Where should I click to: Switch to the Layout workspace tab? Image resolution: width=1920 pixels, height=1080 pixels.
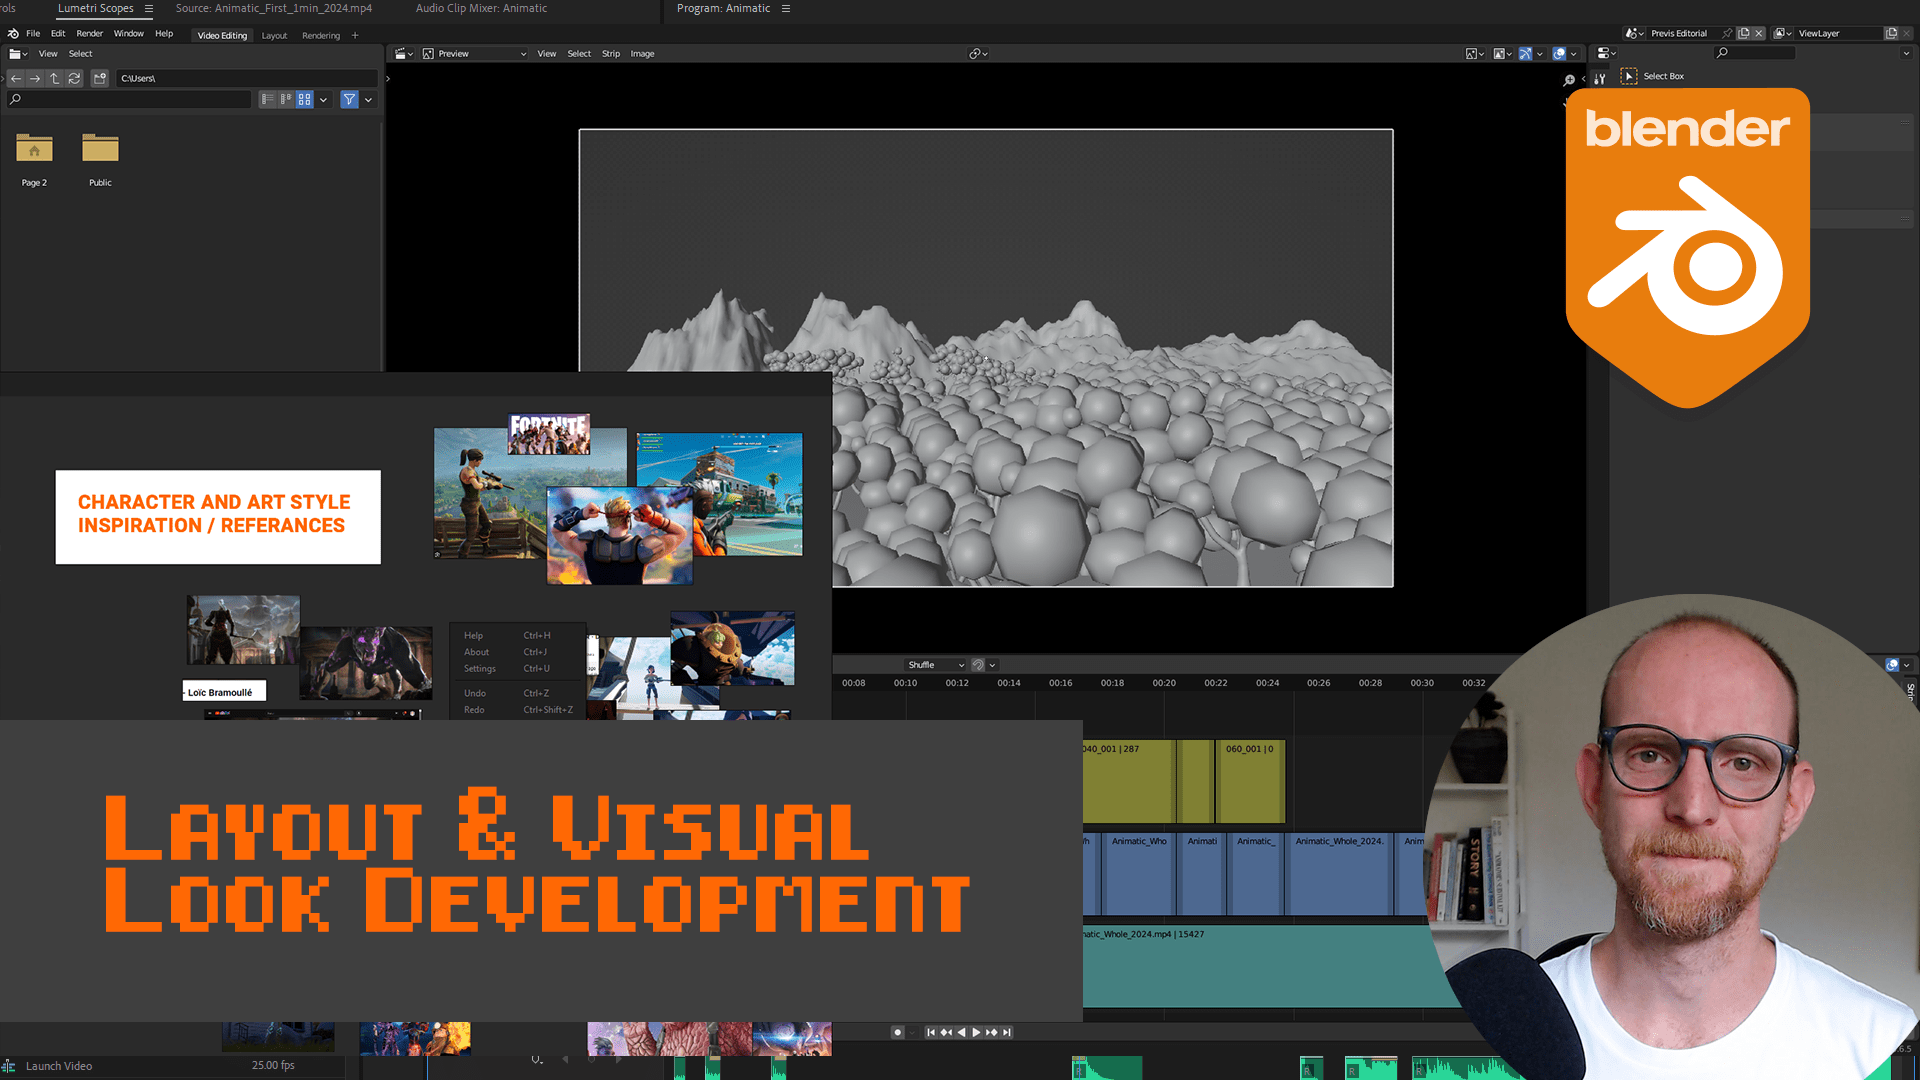(x=274, y=36)
